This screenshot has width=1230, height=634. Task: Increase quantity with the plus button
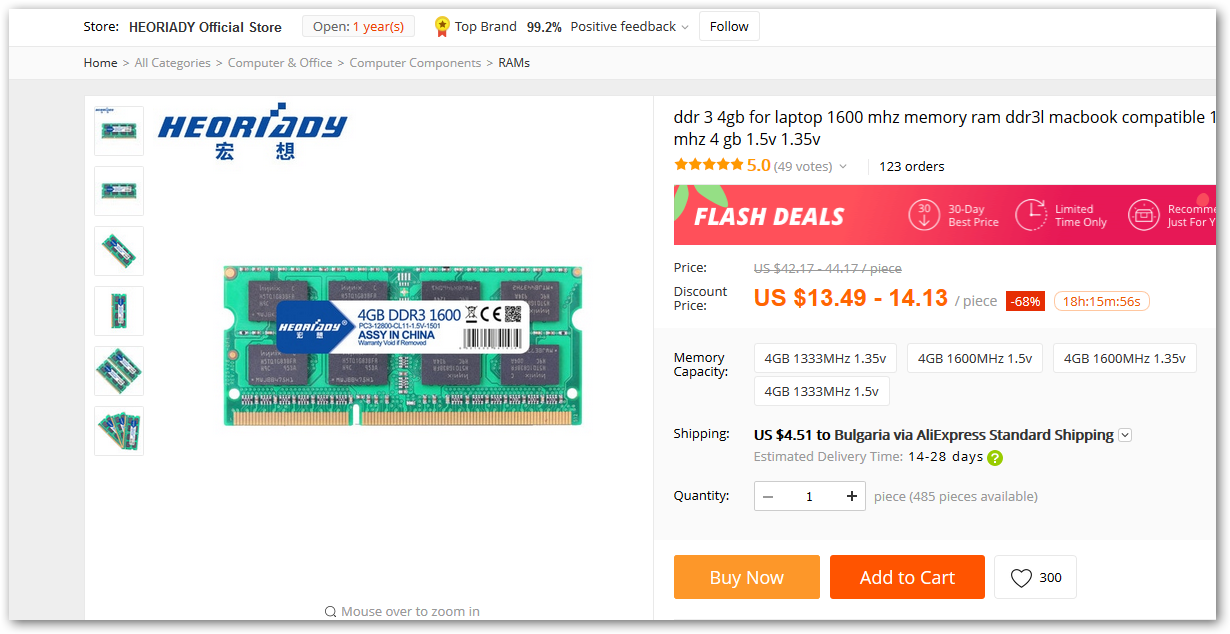[x=851, y=497]
